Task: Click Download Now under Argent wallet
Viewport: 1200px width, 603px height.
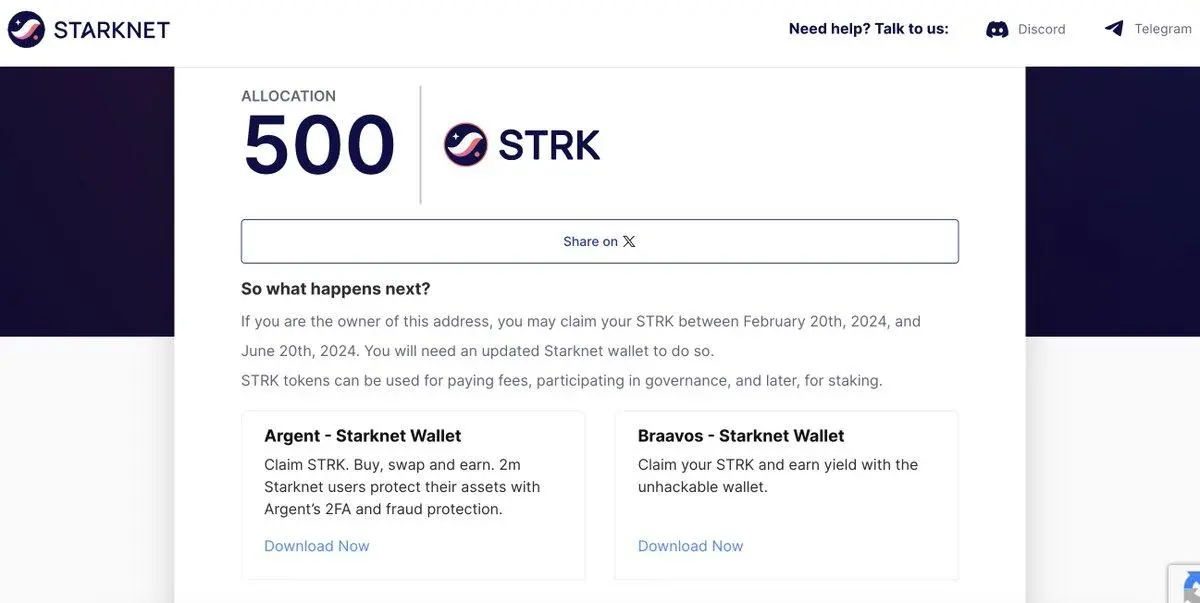Action: (317, 546)
